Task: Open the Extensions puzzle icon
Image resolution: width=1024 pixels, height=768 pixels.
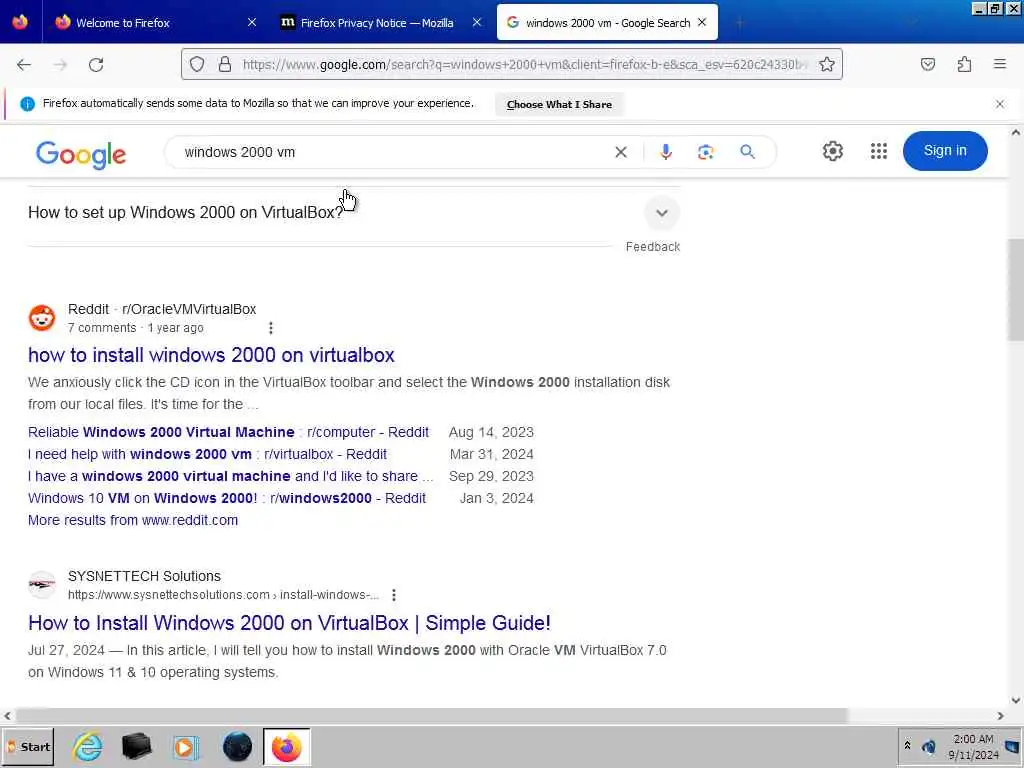Action: click(x=965, y=64)
